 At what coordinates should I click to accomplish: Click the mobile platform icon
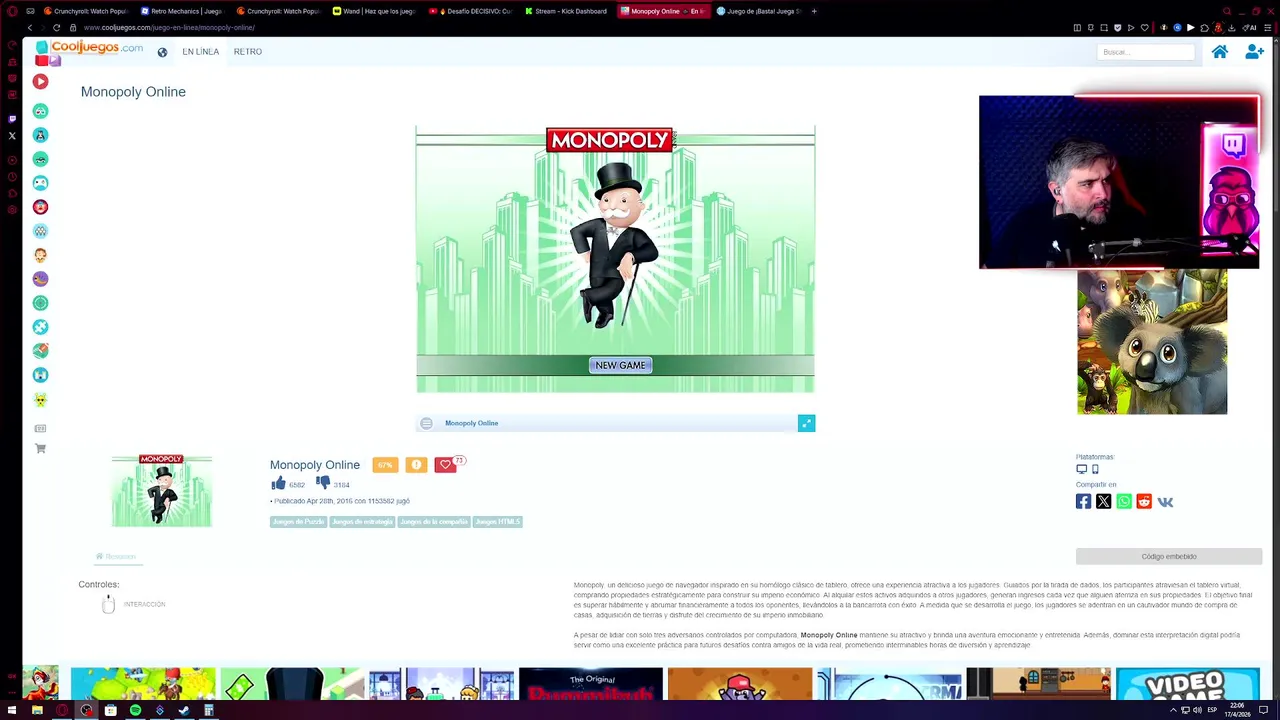[1095, 469]
